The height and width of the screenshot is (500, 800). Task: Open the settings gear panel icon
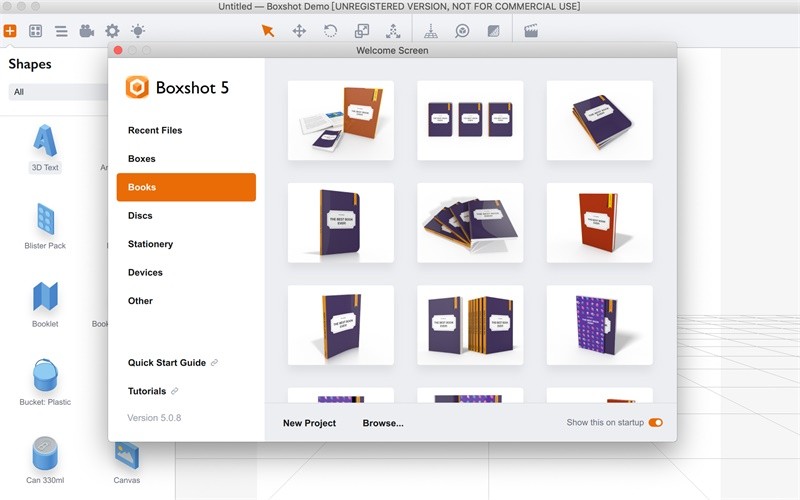click(x=112, y=31)
